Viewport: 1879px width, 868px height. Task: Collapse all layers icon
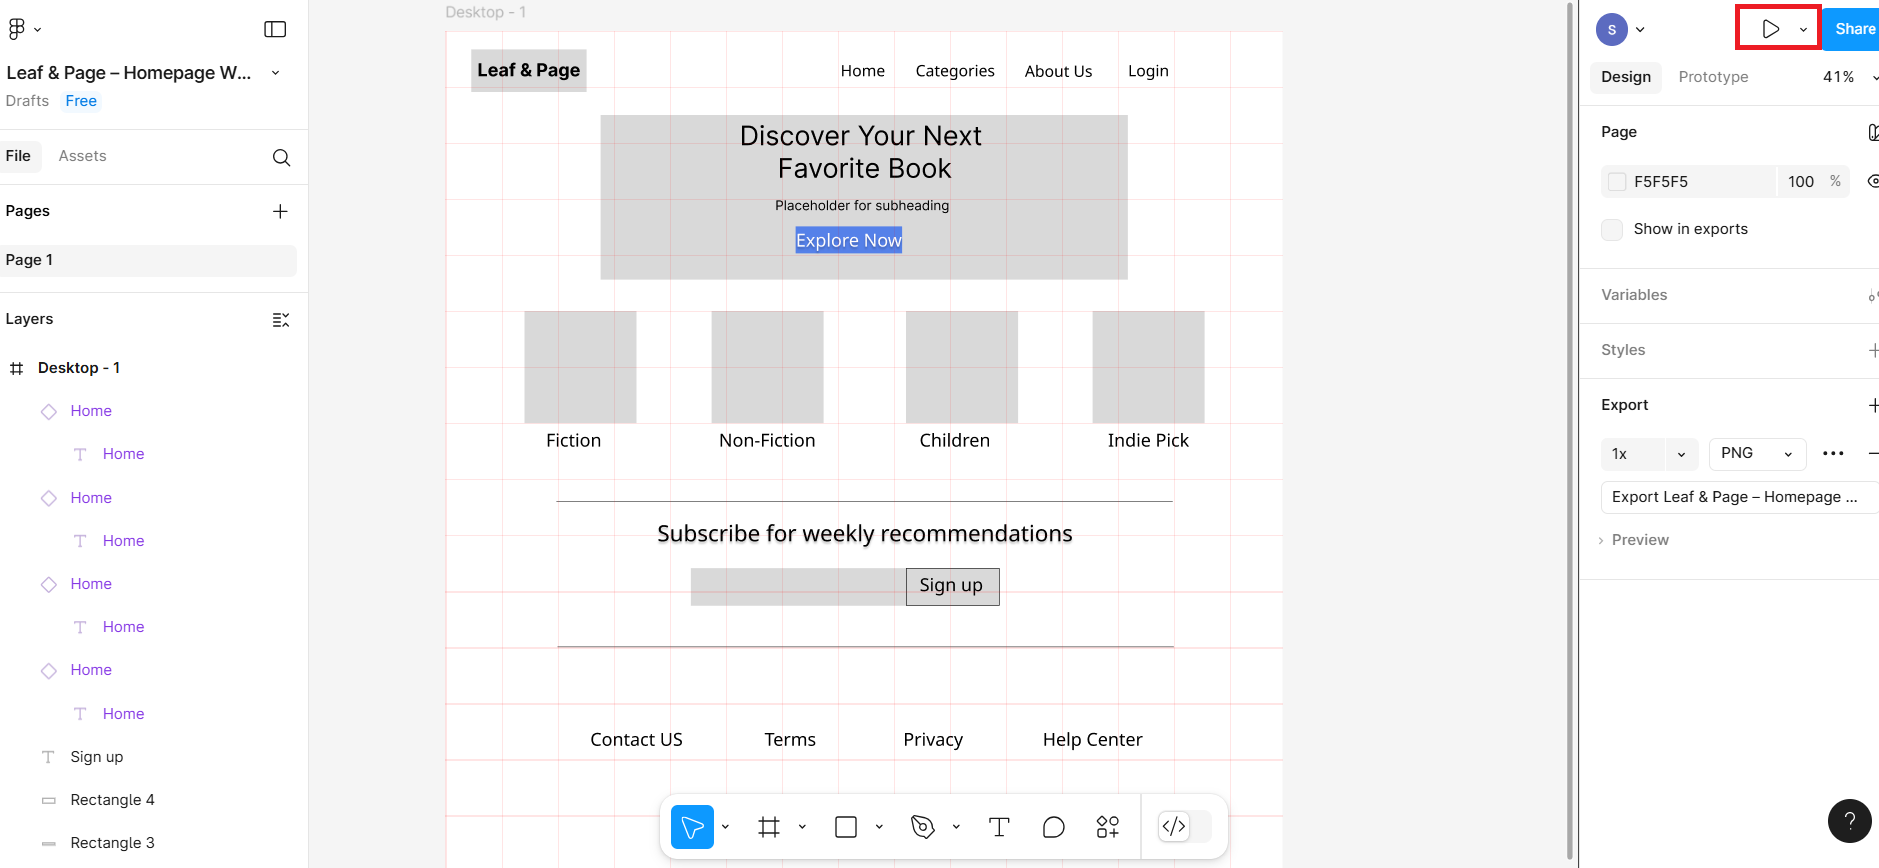point(281,319)
